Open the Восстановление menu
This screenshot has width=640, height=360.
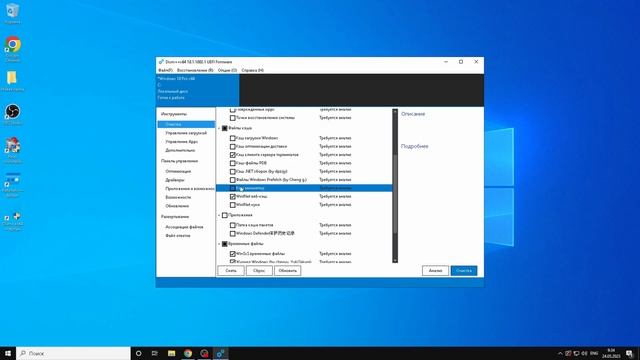[x=195, y=70]
